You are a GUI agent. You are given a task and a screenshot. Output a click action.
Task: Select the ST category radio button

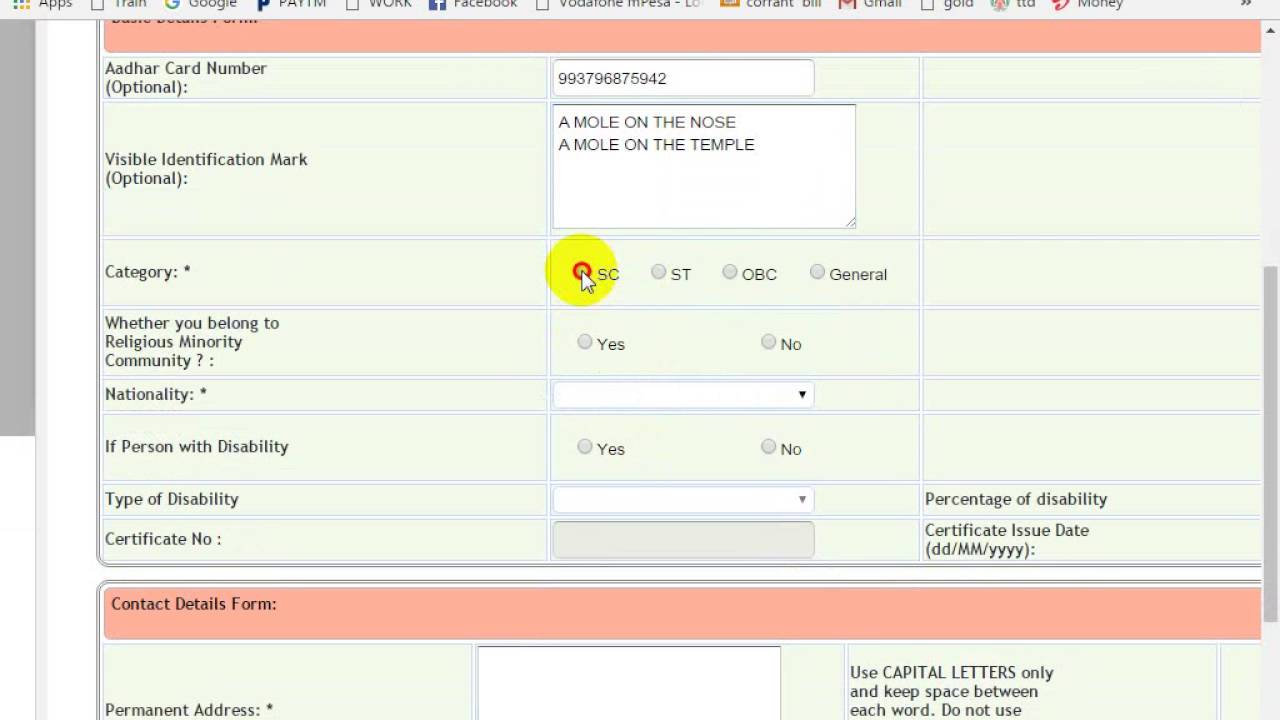(658, 272)
